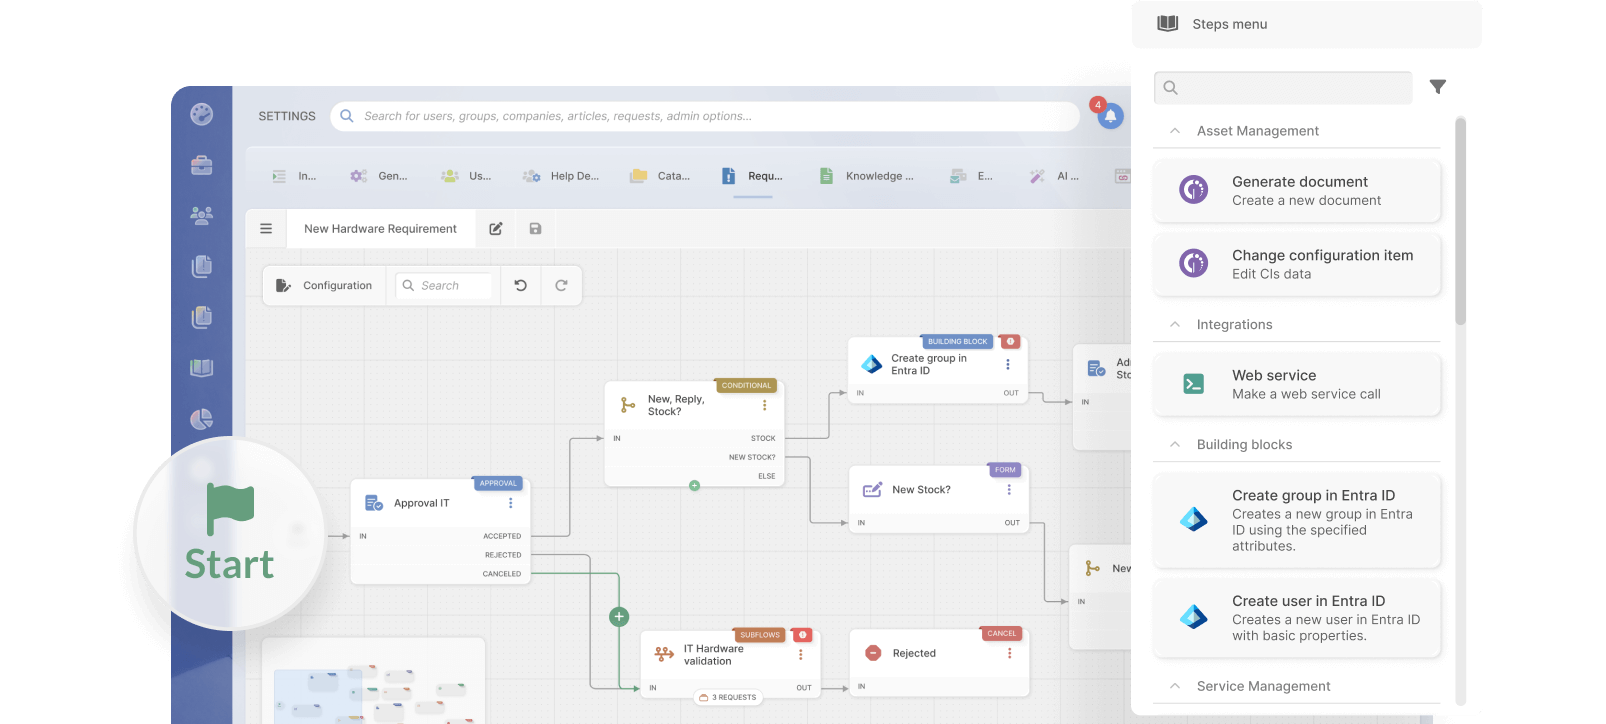Click the workflow canvas Search field
This screenshot has height=724, width=1606.
pos(444,286)
